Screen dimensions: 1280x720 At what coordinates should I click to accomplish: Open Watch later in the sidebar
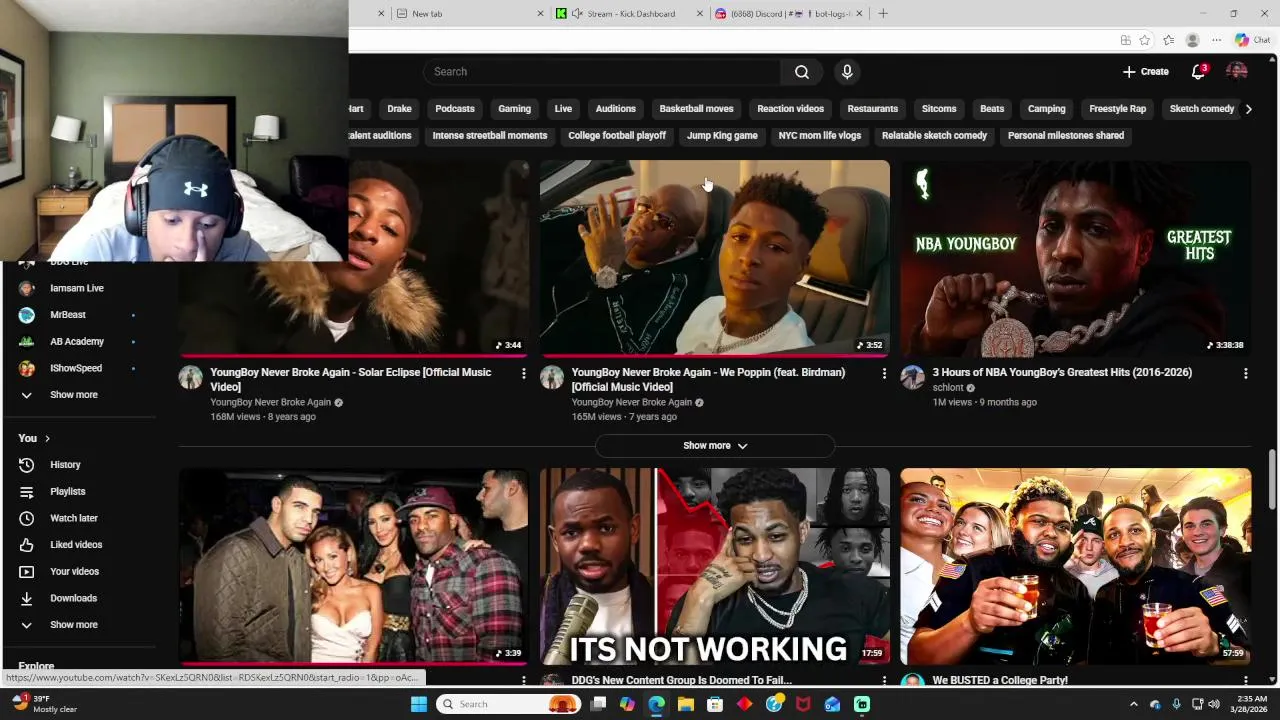tap(73, 518)
